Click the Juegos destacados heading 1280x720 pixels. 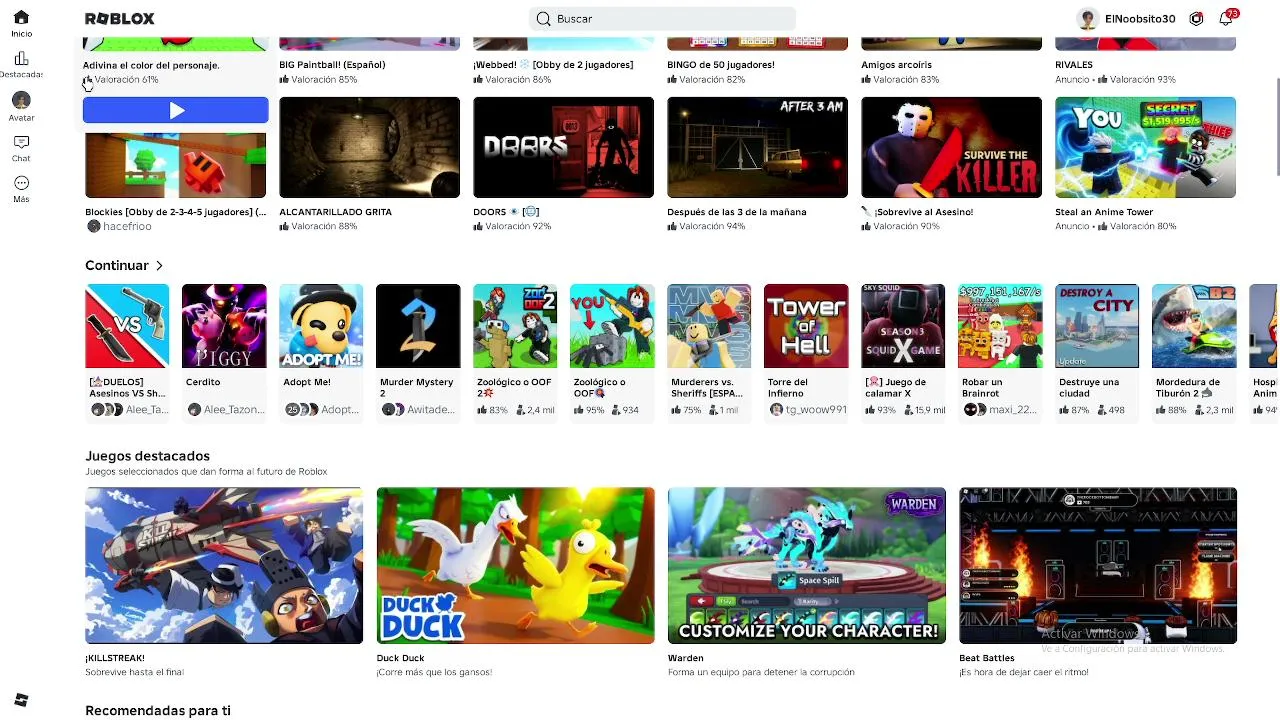point(147,456)
